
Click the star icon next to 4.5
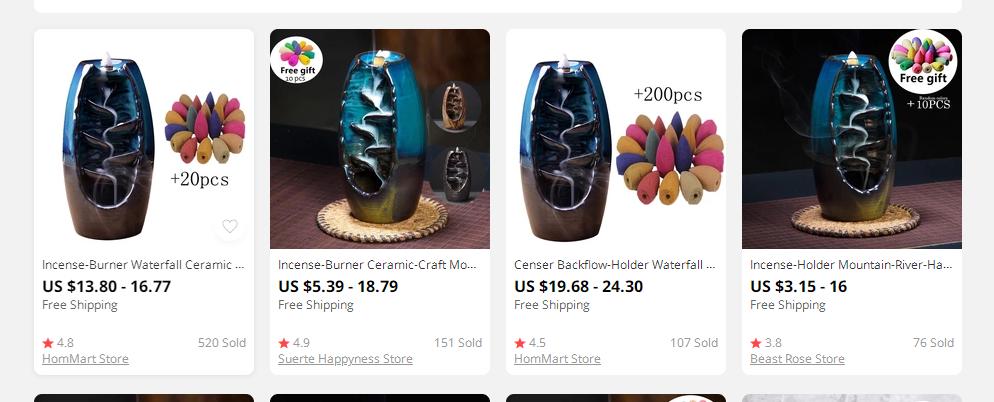520,343
